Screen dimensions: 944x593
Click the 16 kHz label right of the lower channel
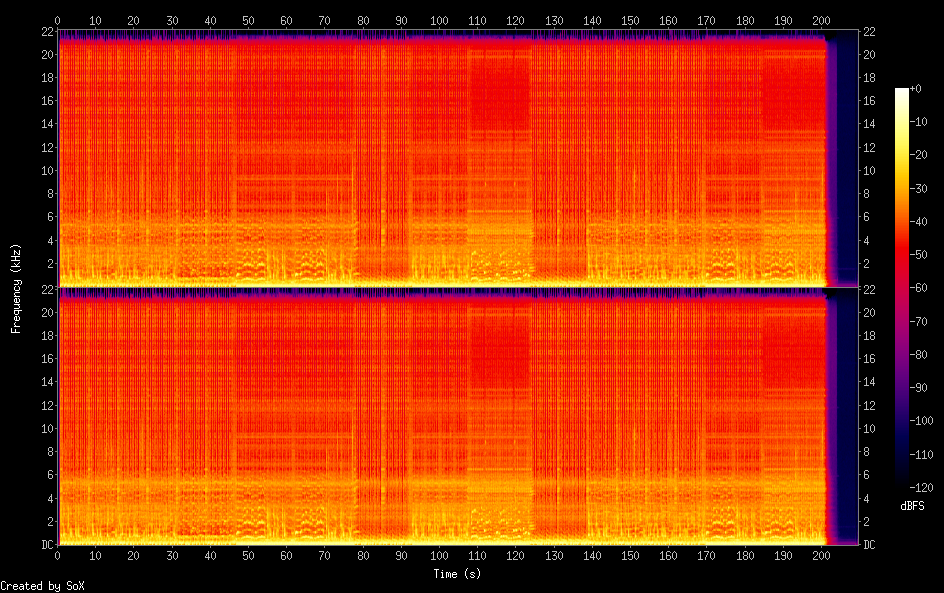click(869, 359)
